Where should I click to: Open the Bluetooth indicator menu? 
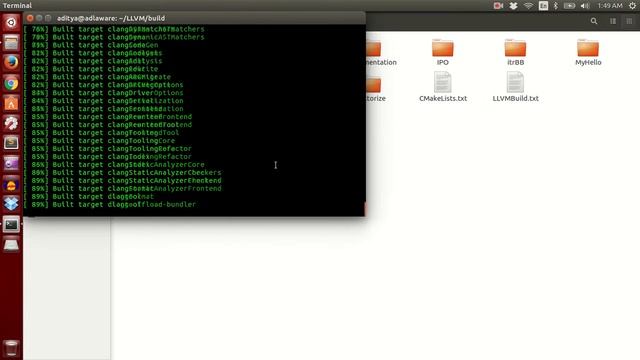coord(556,6)
